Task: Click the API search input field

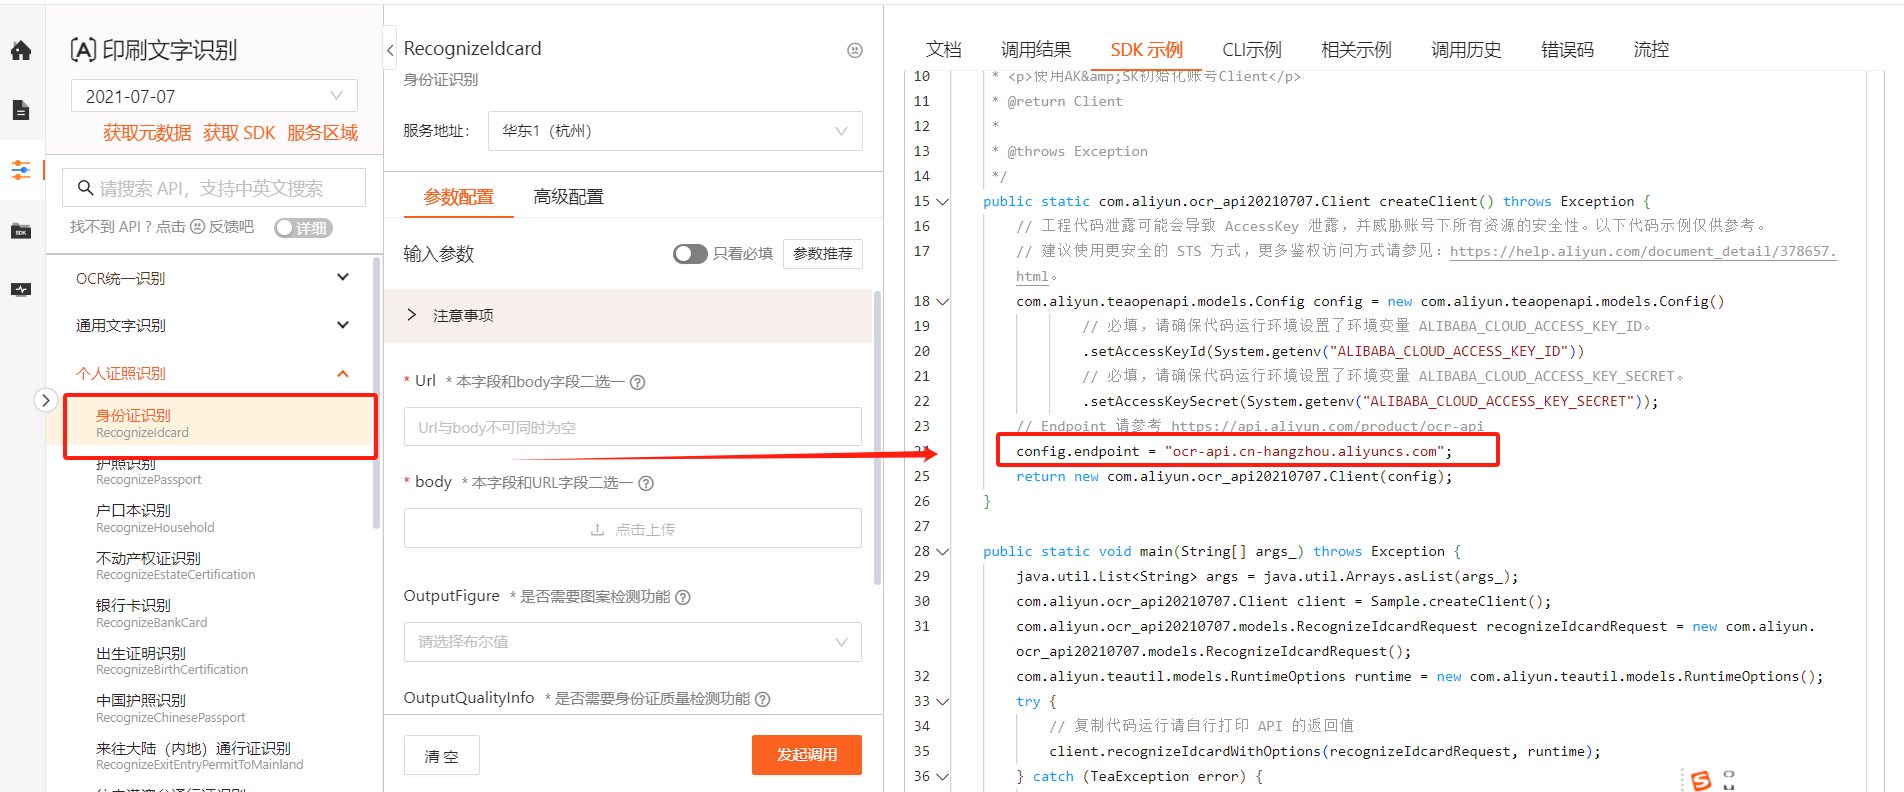Action: [214, 188]
